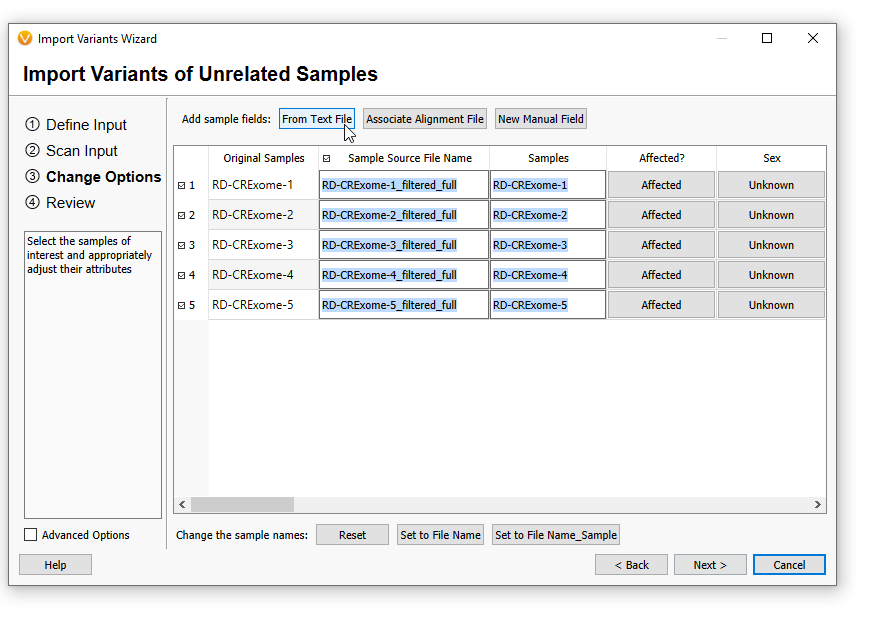
Task: Select the Review step in sidebar
Action: 70,203
